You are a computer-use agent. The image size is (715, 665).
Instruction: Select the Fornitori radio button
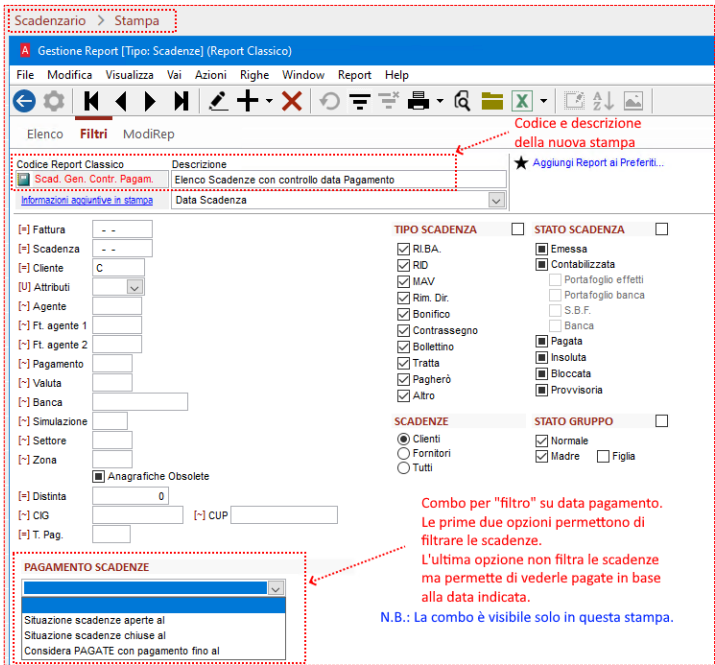point(404,453)
